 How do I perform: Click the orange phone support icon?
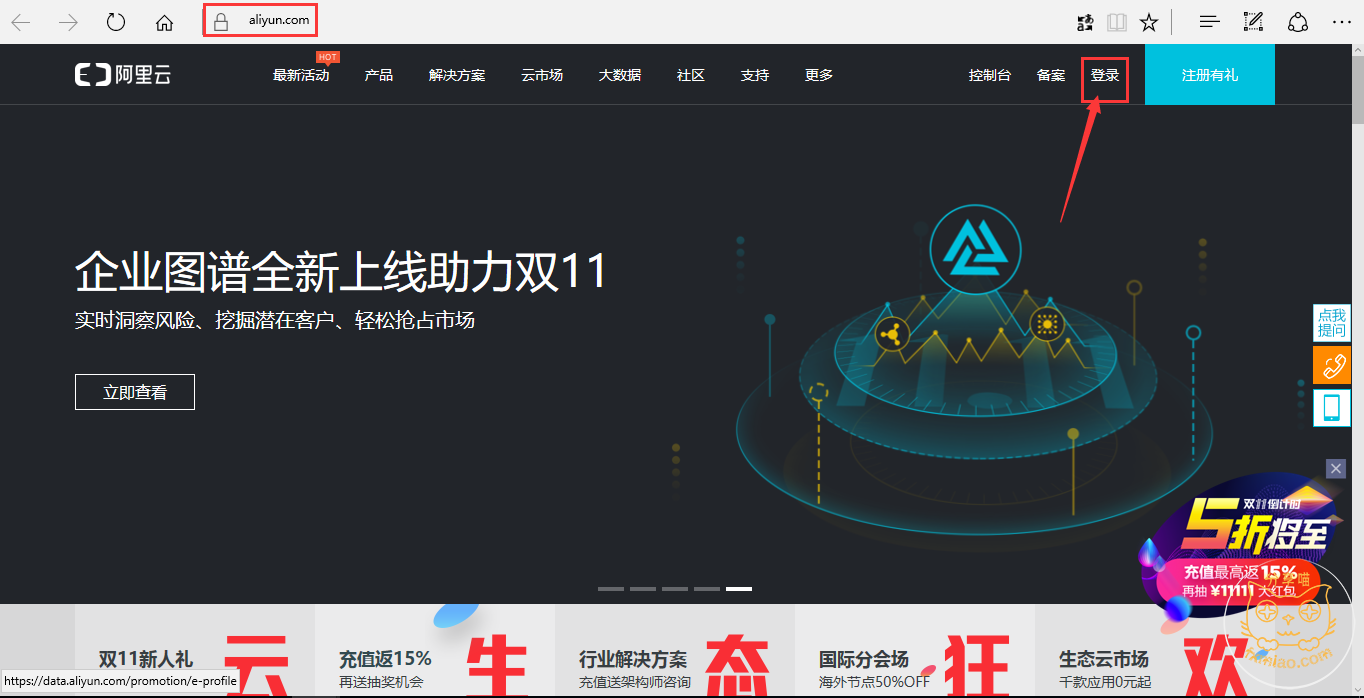(1332, 365)
